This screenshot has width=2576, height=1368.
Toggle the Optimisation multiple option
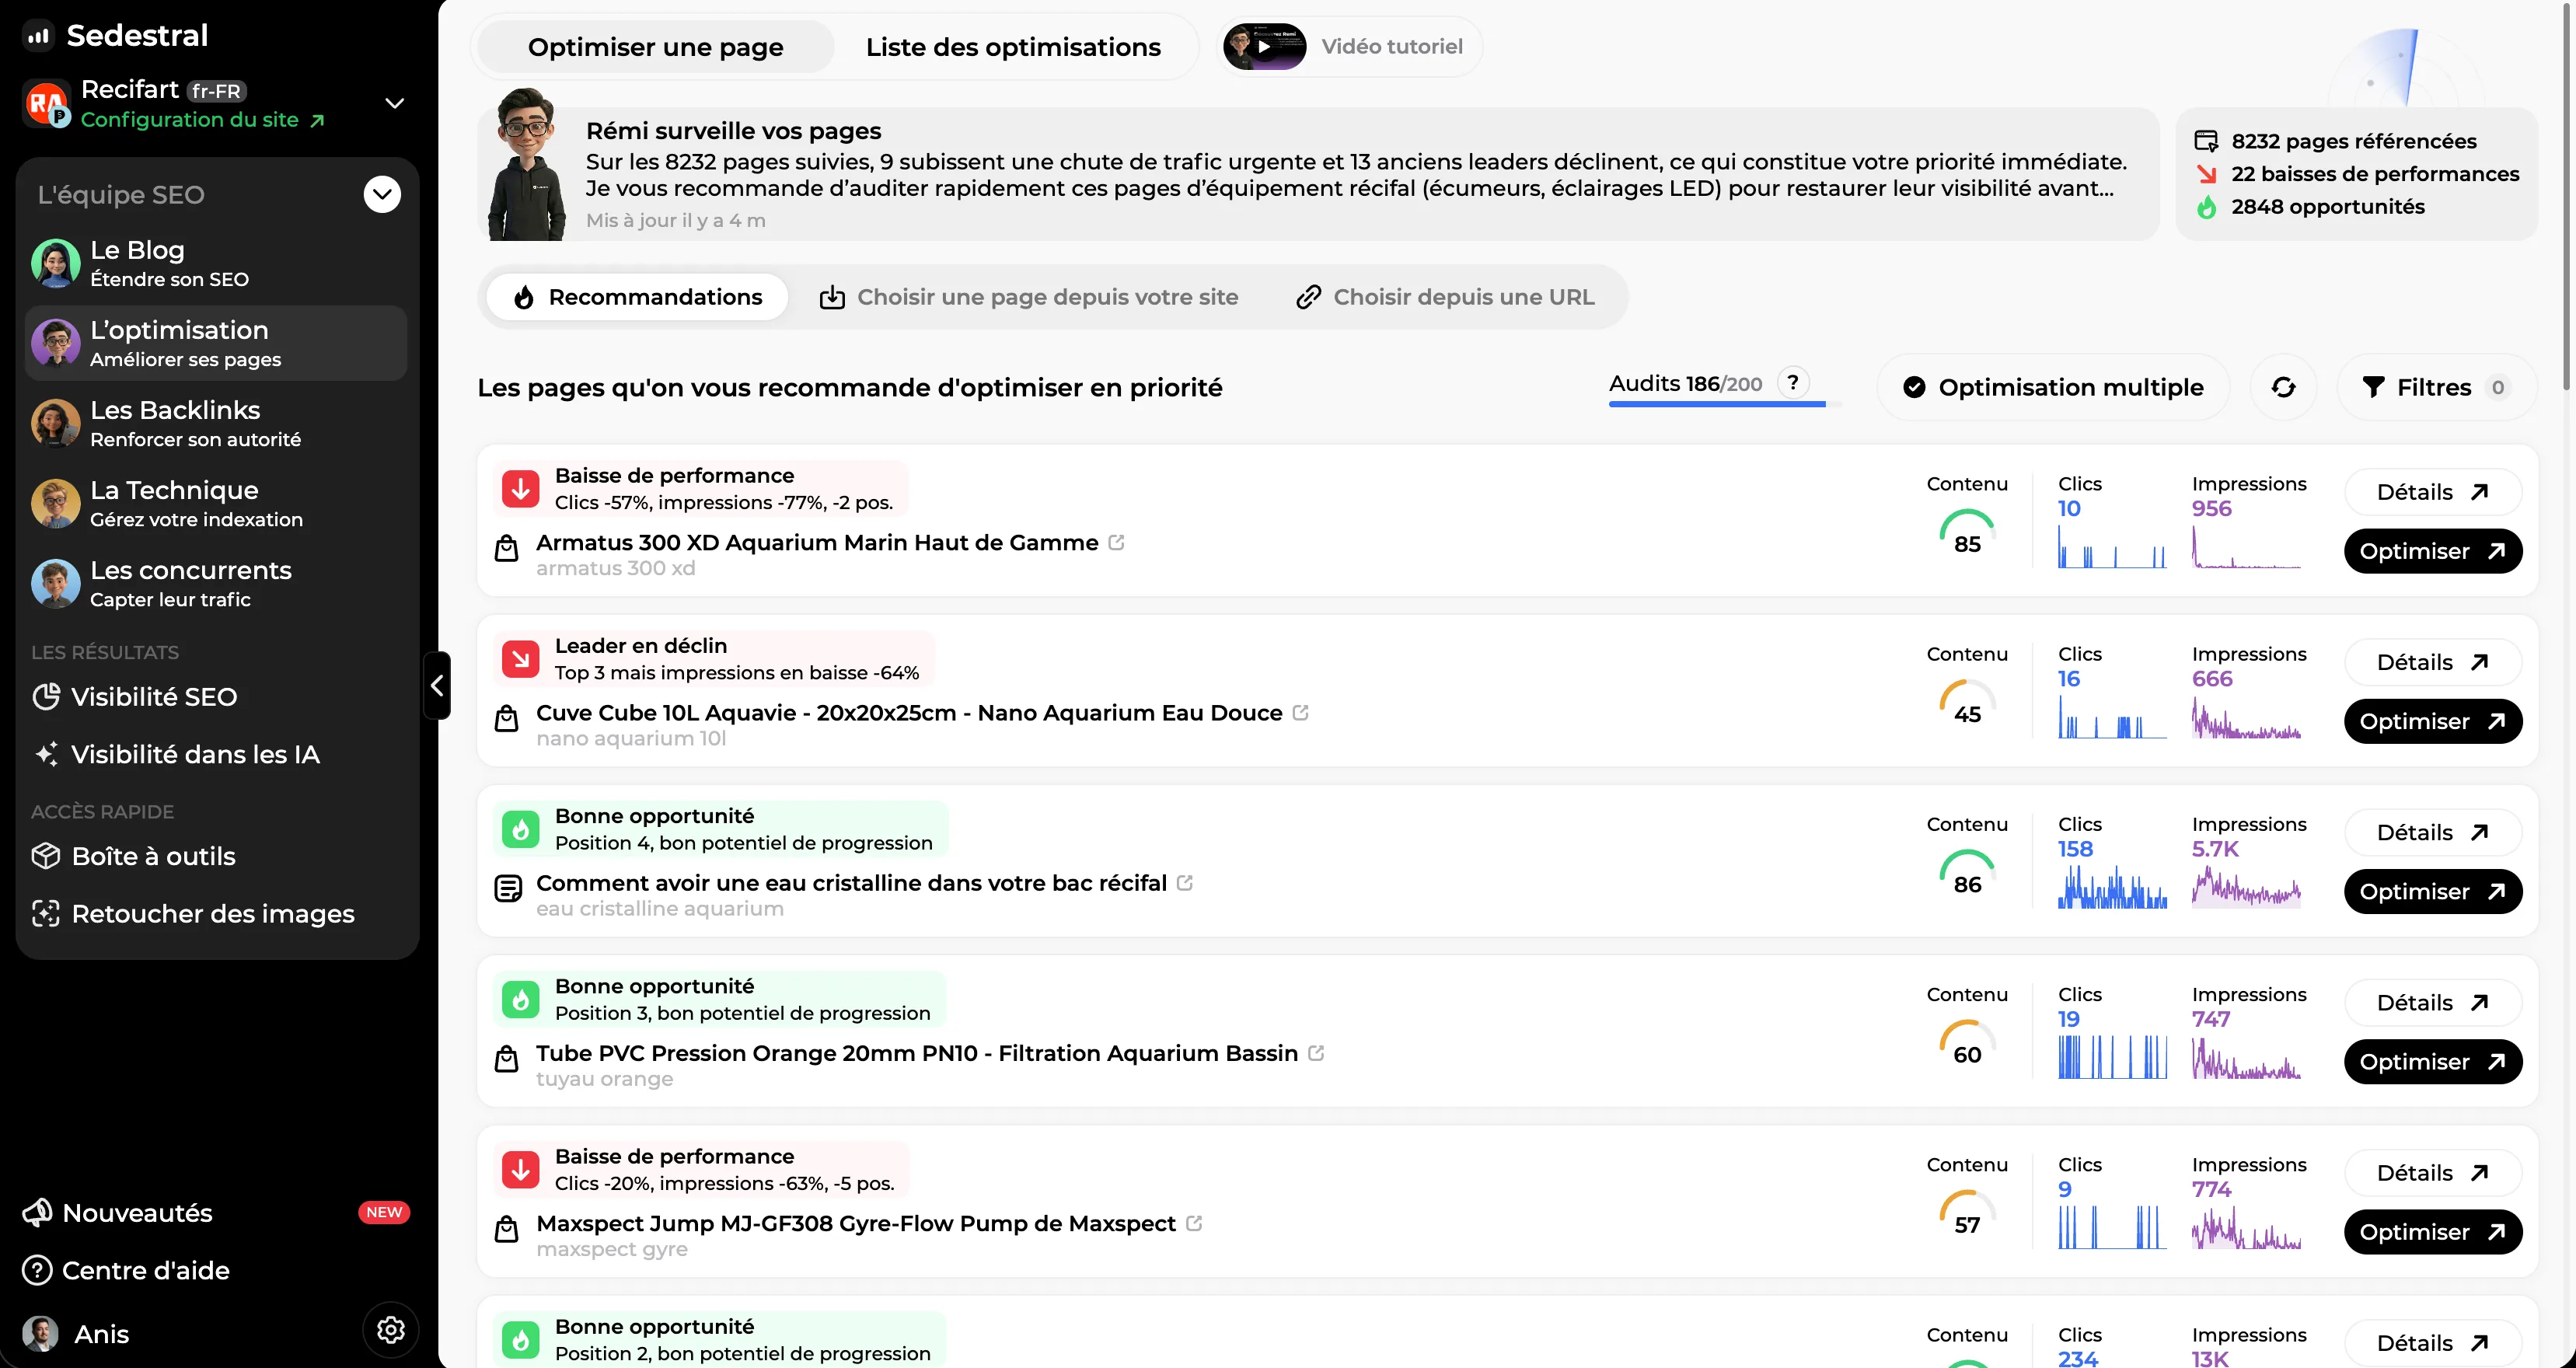(x=2053, y=387)
